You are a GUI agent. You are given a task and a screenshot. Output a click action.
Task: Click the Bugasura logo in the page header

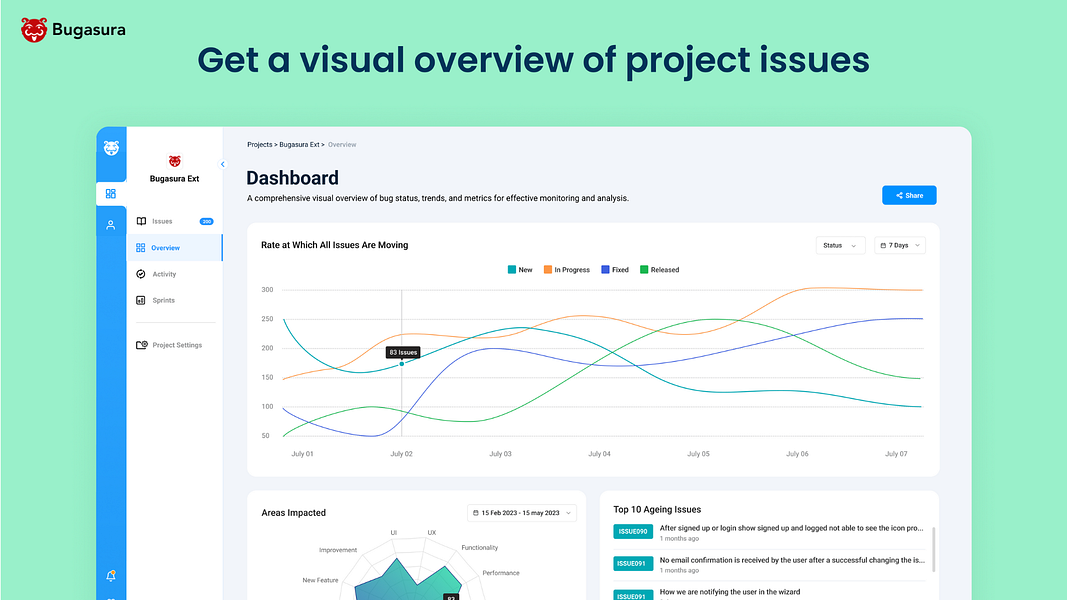[x=73, y=30]
